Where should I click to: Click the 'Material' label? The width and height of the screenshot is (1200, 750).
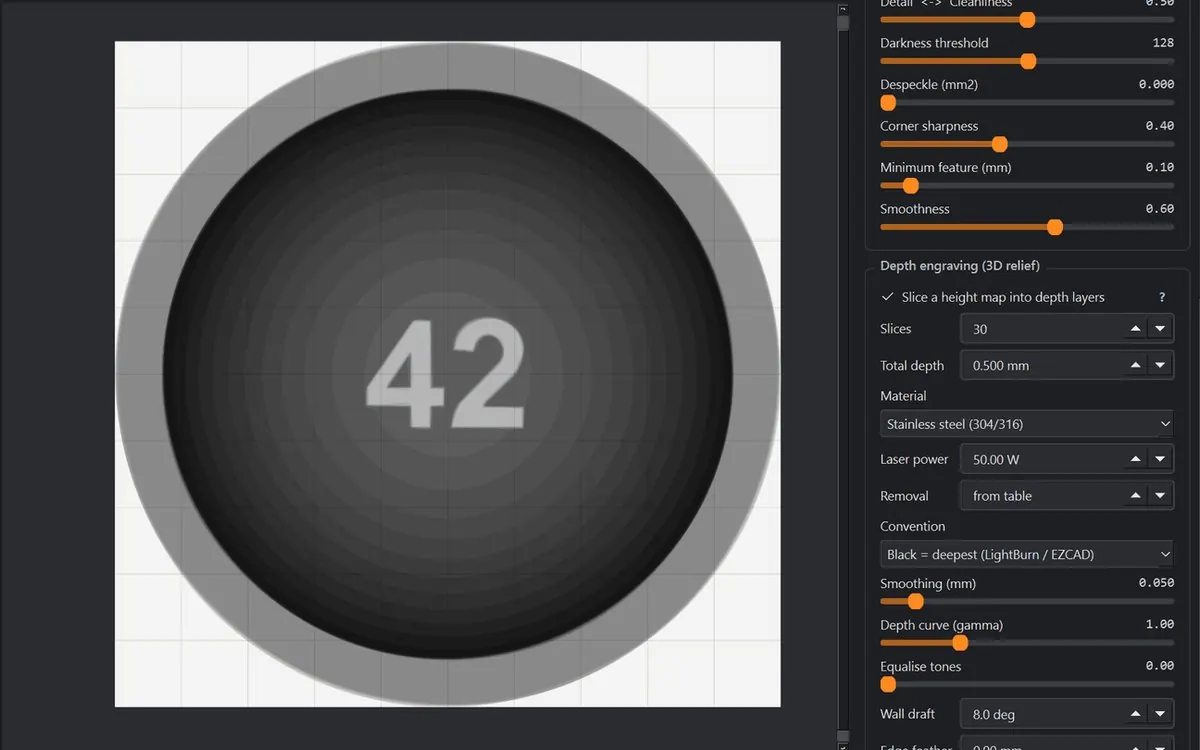(903, 396)
